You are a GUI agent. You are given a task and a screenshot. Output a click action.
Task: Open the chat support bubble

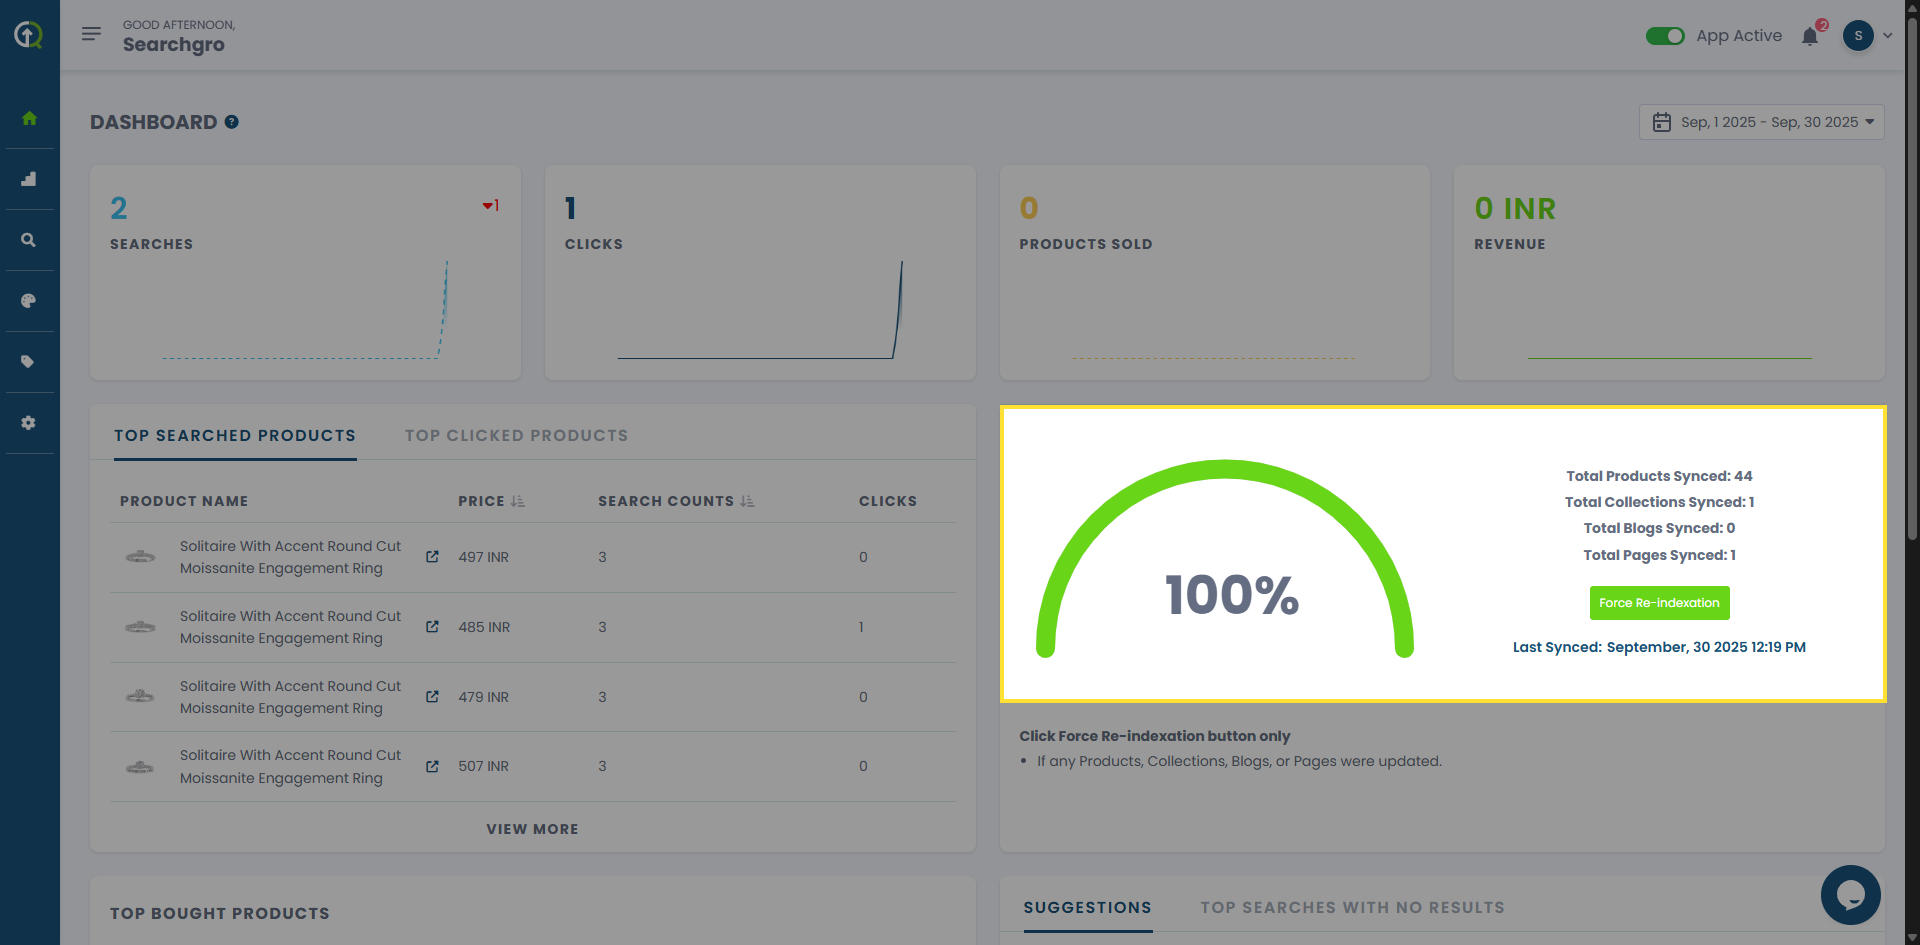coord(1850,894)
